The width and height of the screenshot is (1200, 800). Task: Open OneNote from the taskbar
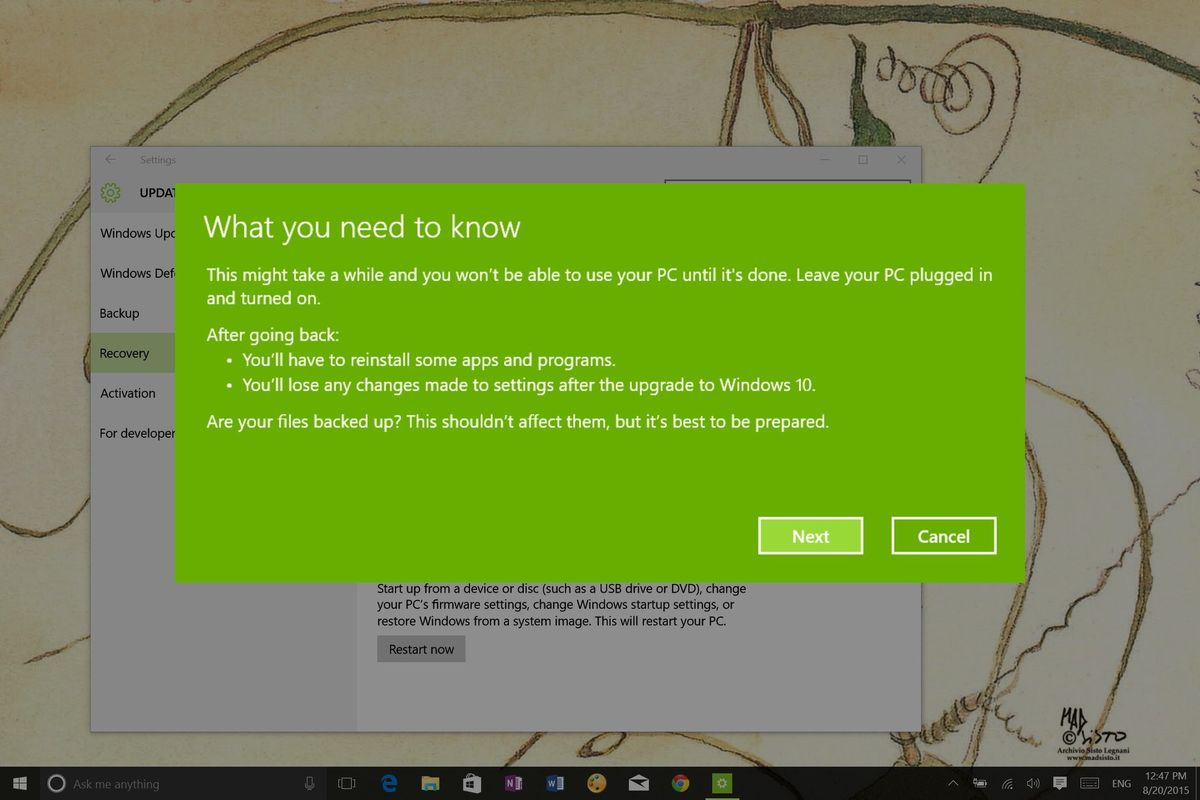pyautogui.click(x=513, y=783)
